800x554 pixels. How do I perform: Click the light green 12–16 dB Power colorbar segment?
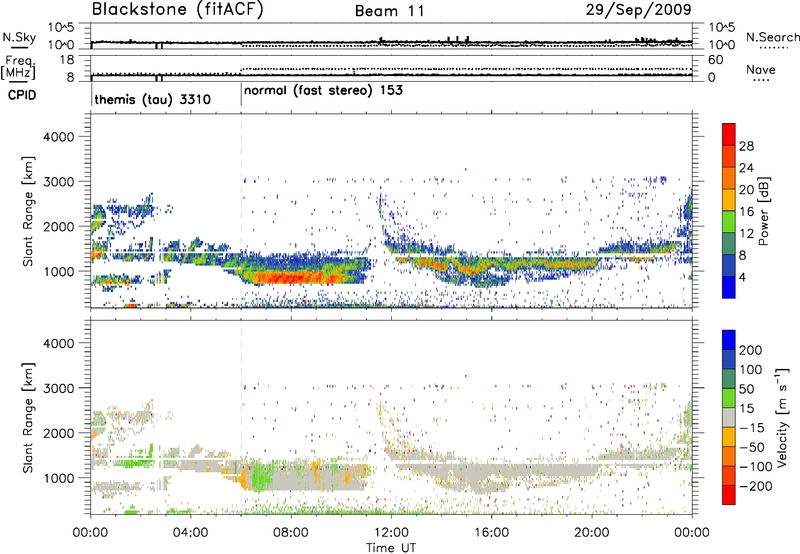[729, 222]
